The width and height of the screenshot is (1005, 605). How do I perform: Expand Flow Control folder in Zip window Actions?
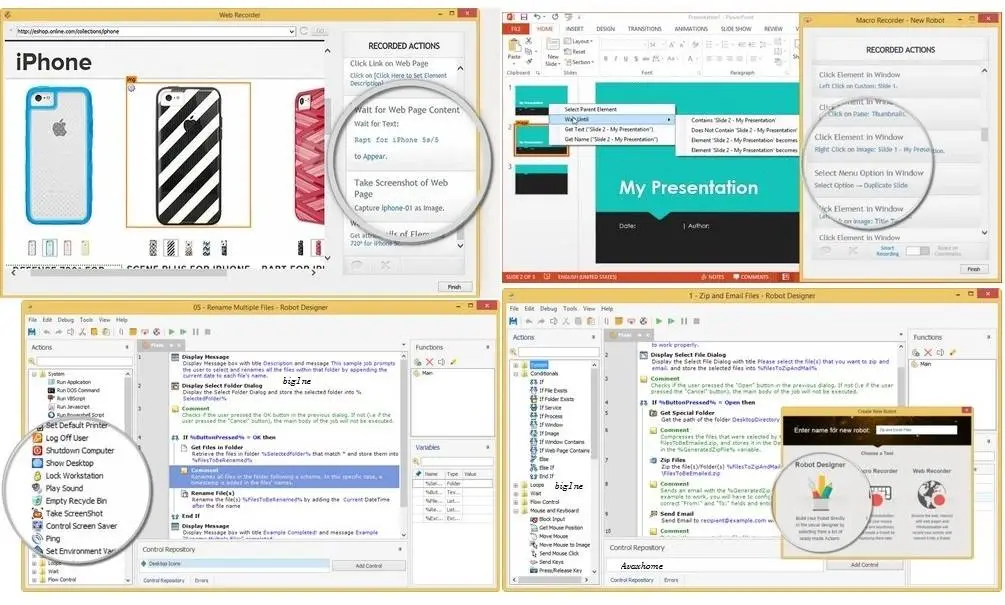coord(516,502)
